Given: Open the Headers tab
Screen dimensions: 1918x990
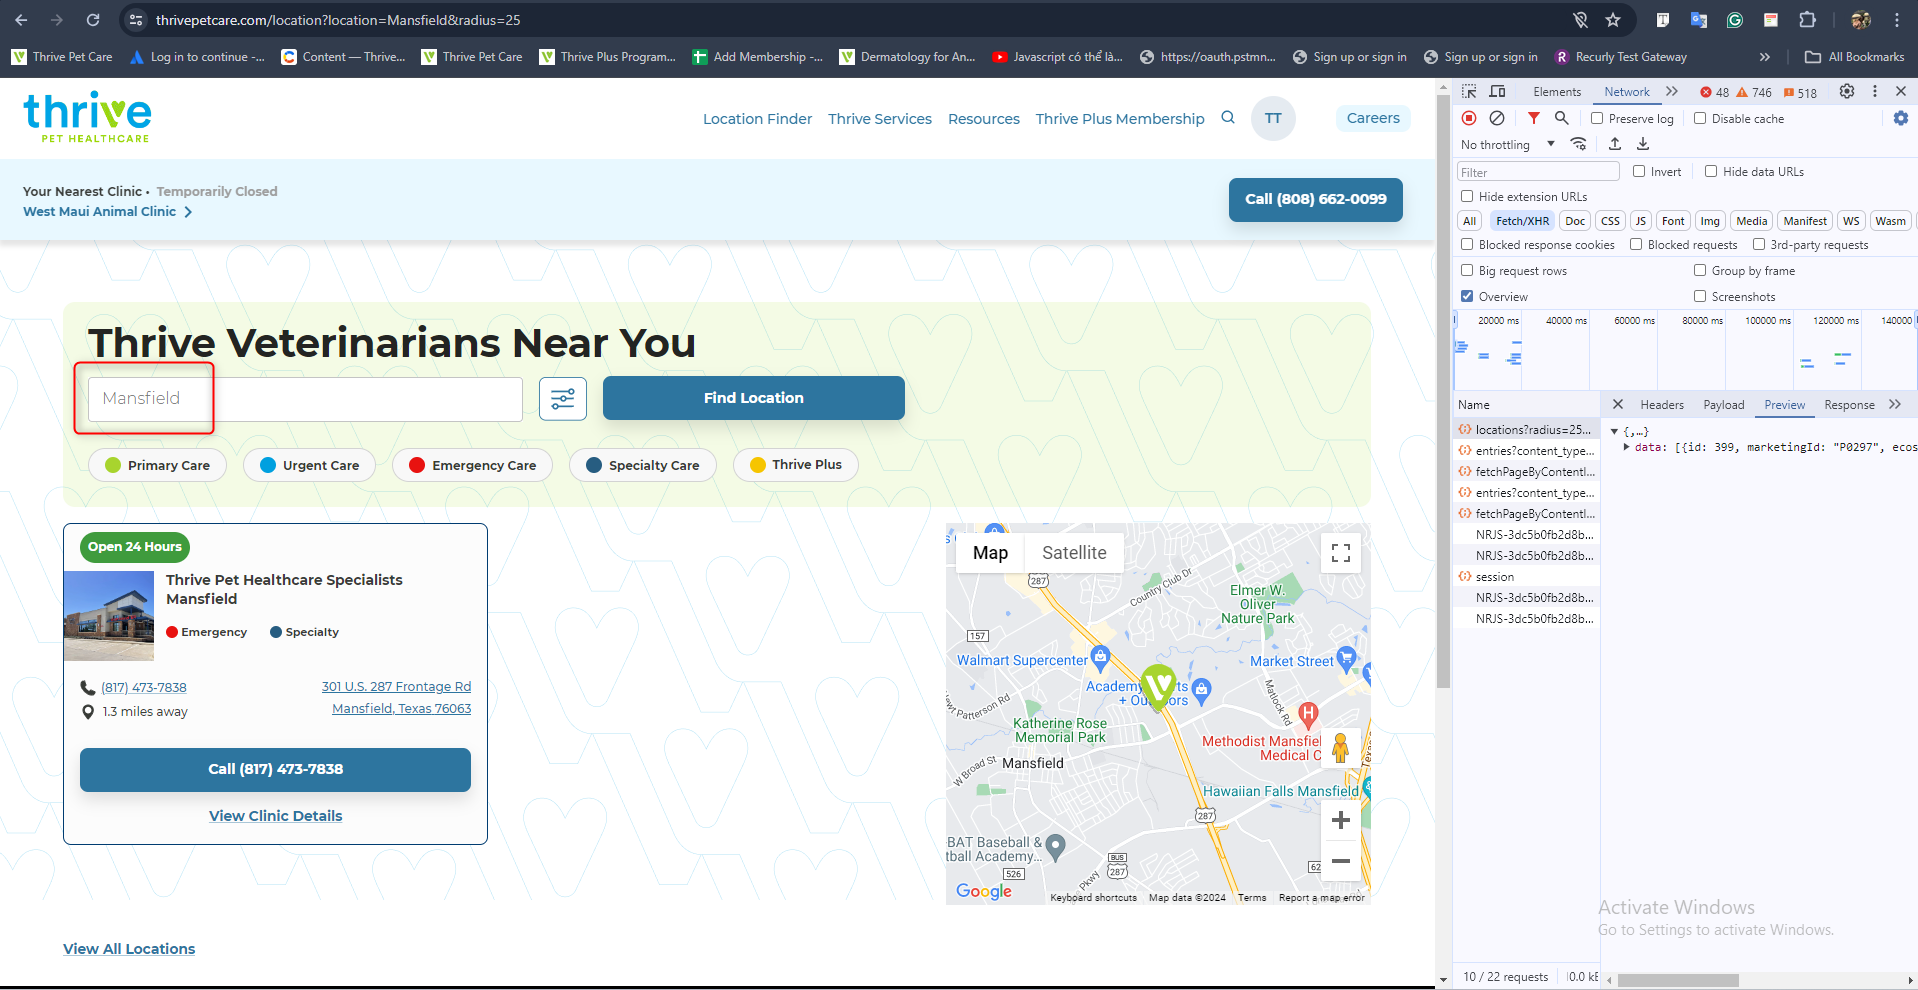Looking at the screenshot, I should click(x=1662, y=404).
